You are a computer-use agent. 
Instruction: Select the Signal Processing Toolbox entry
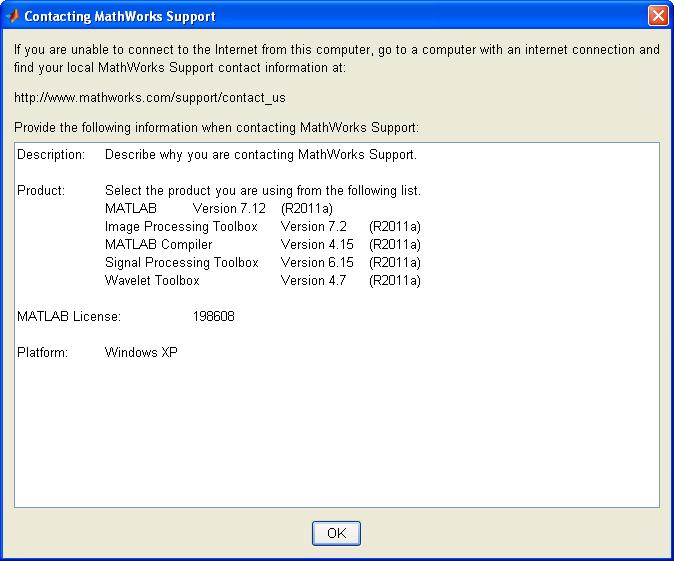point(181,263)
